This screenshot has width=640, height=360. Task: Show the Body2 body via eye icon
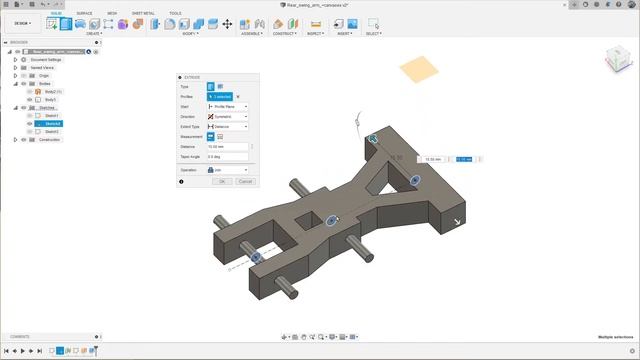[x=30, y=91]
